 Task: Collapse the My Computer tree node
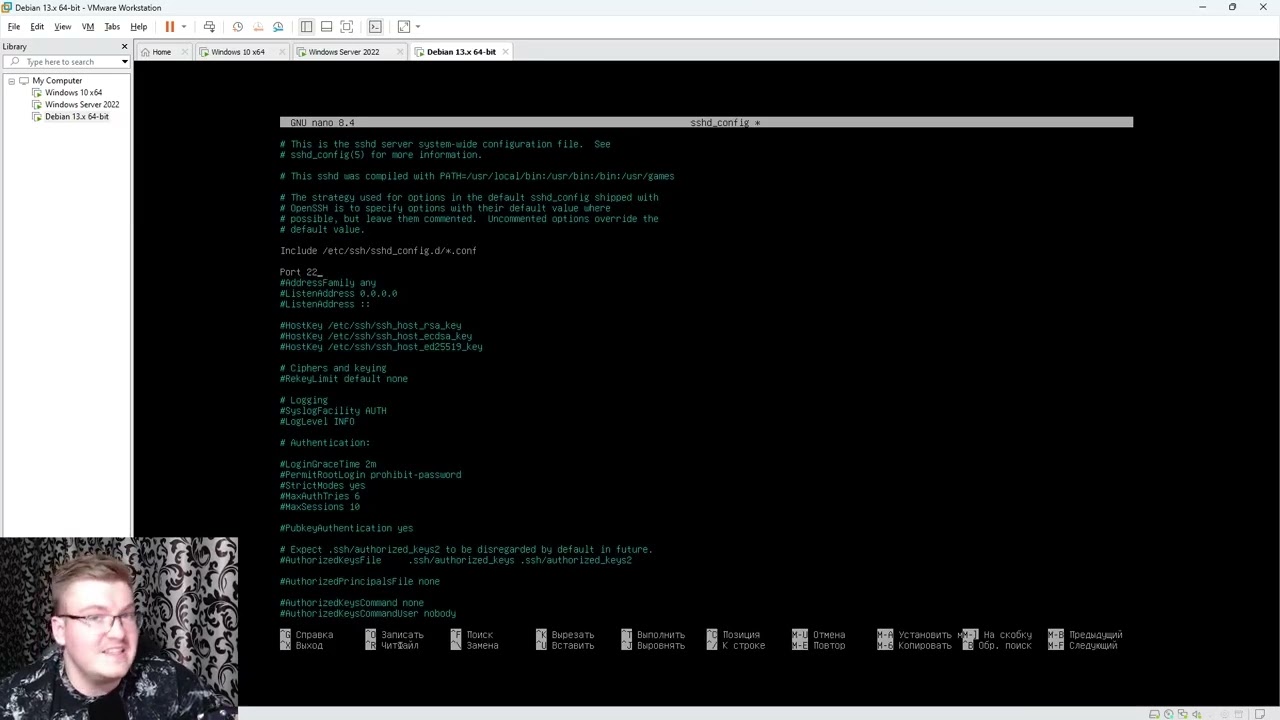pos(11,81)
